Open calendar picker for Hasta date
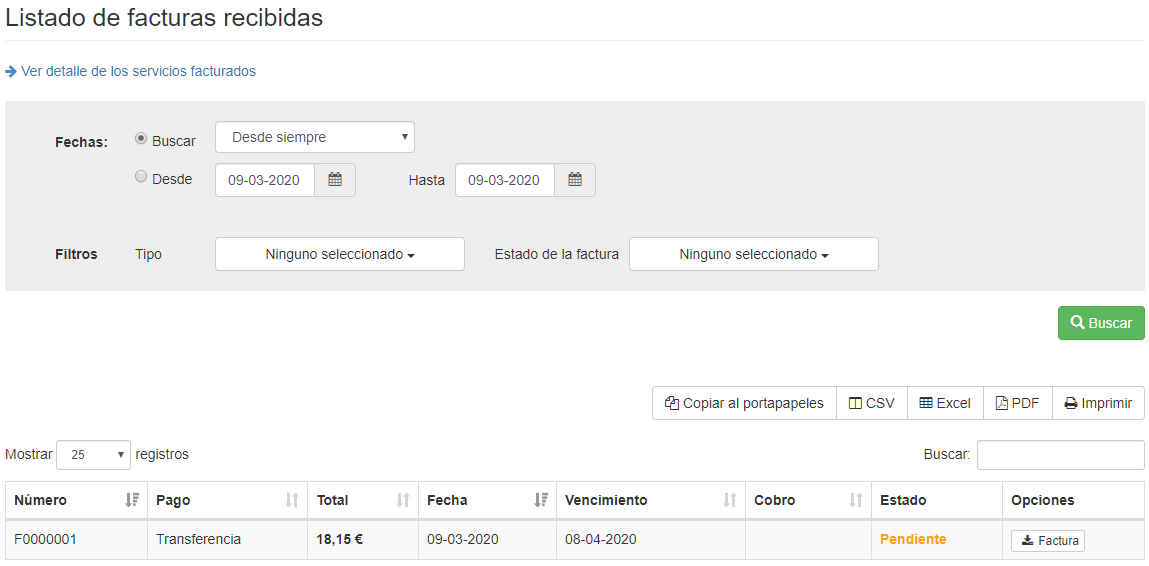The height and width of the screenshot is (566, 1149). [575, 180]
